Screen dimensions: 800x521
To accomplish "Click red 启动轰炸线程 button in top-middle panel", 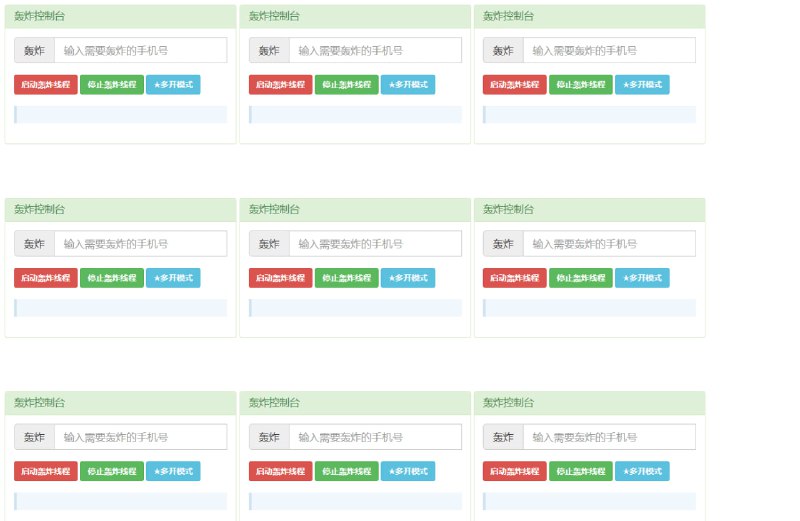I will click(280, 85).
